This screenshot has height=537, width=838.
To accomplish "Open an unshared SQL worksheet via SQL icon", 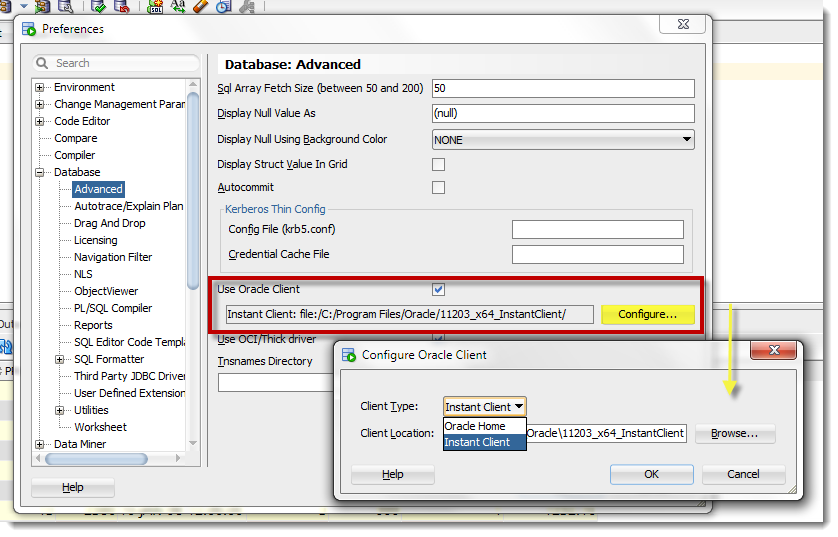I will pos(155,6).
